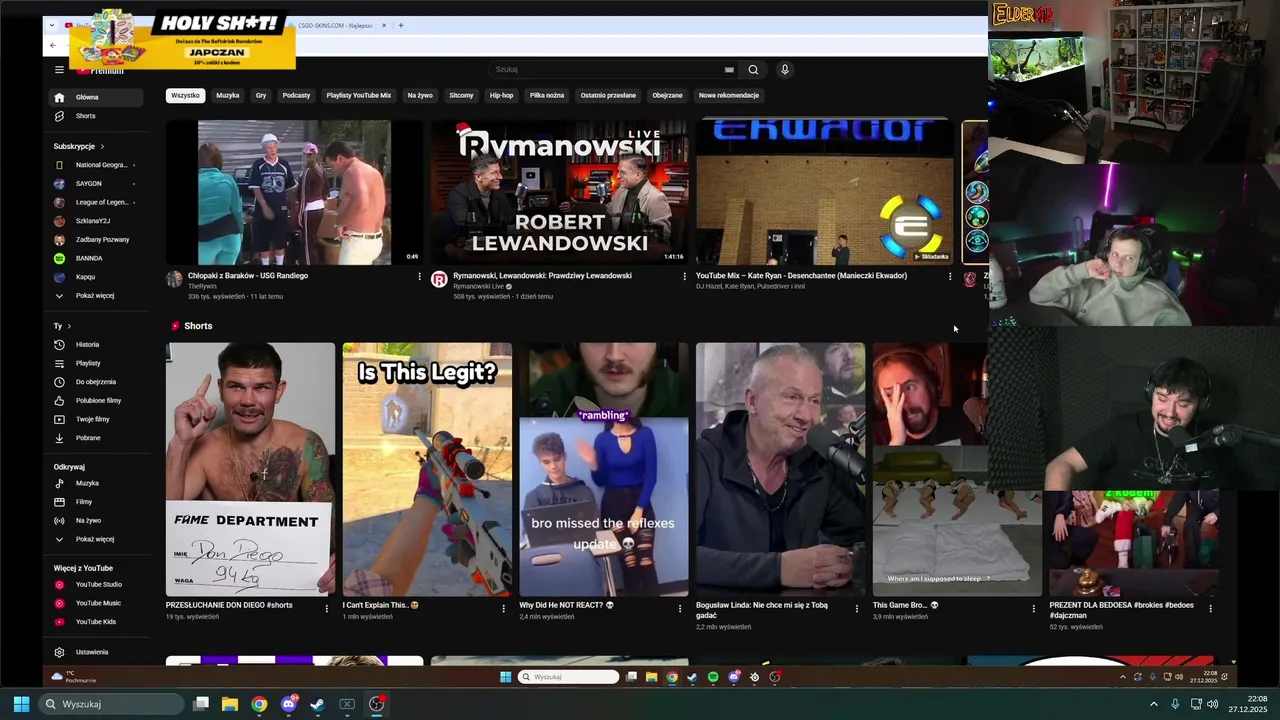Viewport: 1280px width, 720px height.
Task: Open Filmy under Odkrywaj
Action: pos(97,502)
